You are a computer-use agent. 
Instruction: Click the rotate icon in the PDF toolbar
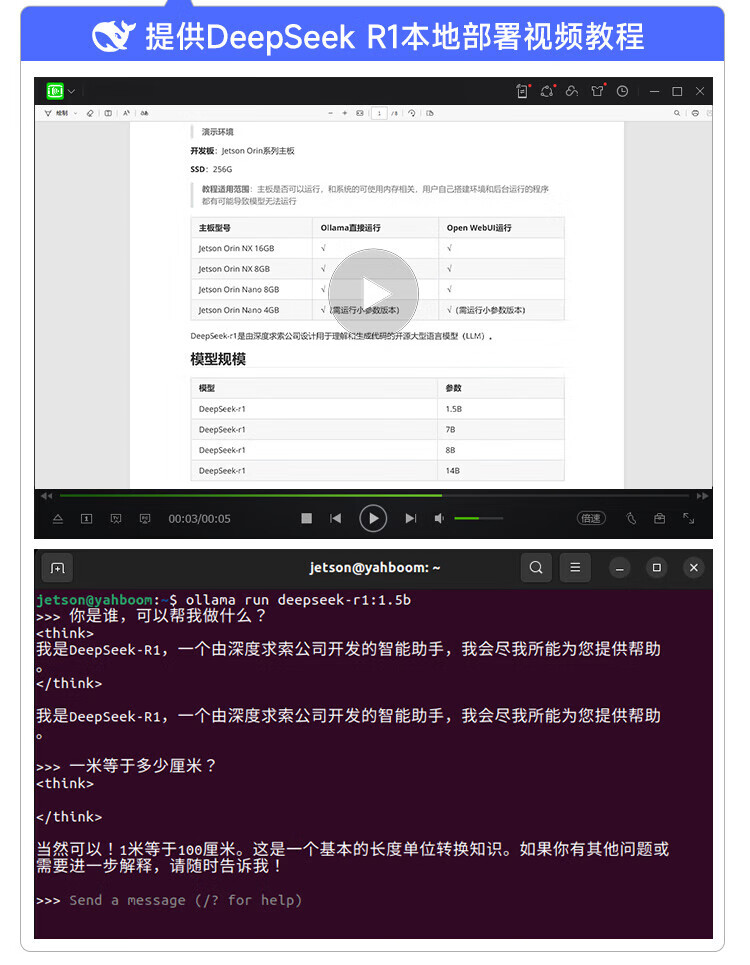(412, 113)
